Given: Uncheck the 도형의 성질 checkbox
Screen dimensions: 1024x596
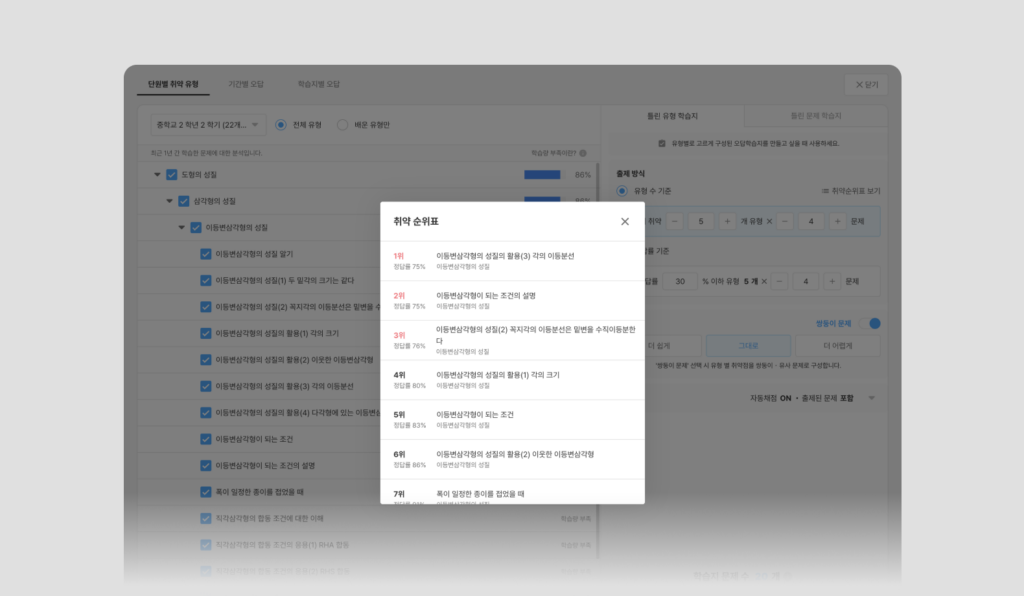Looking at the screenshot, I should [x=172, y=175].
